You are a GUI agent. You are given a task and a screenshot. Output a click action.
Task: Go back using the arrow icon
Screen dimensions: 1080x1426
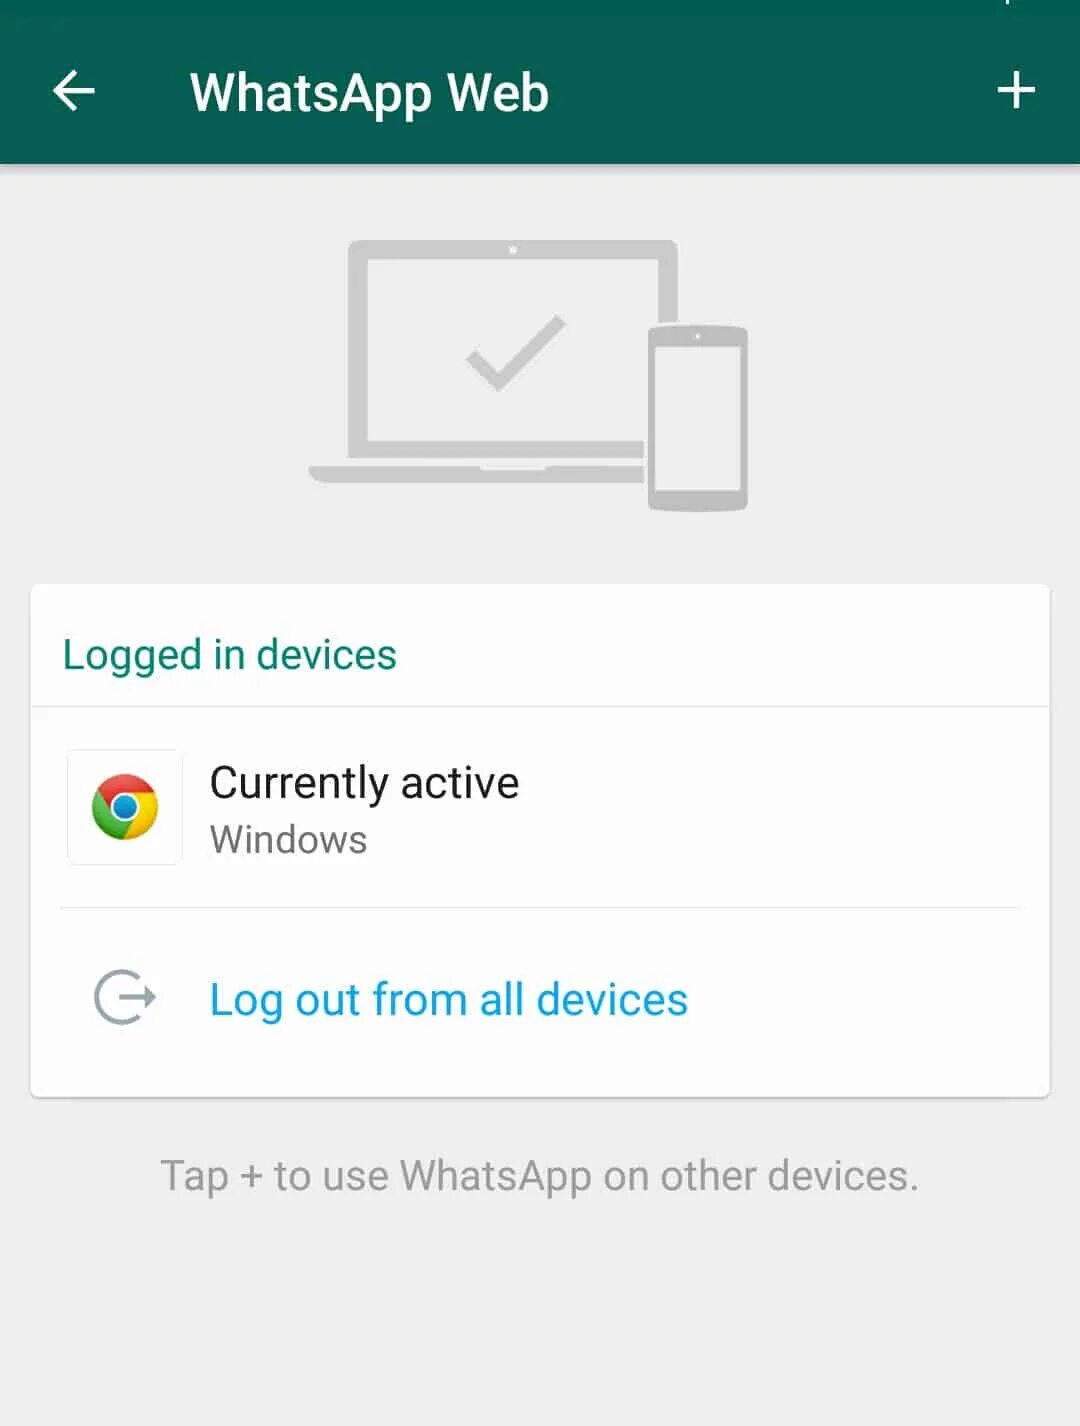click(x=73, y=91)
